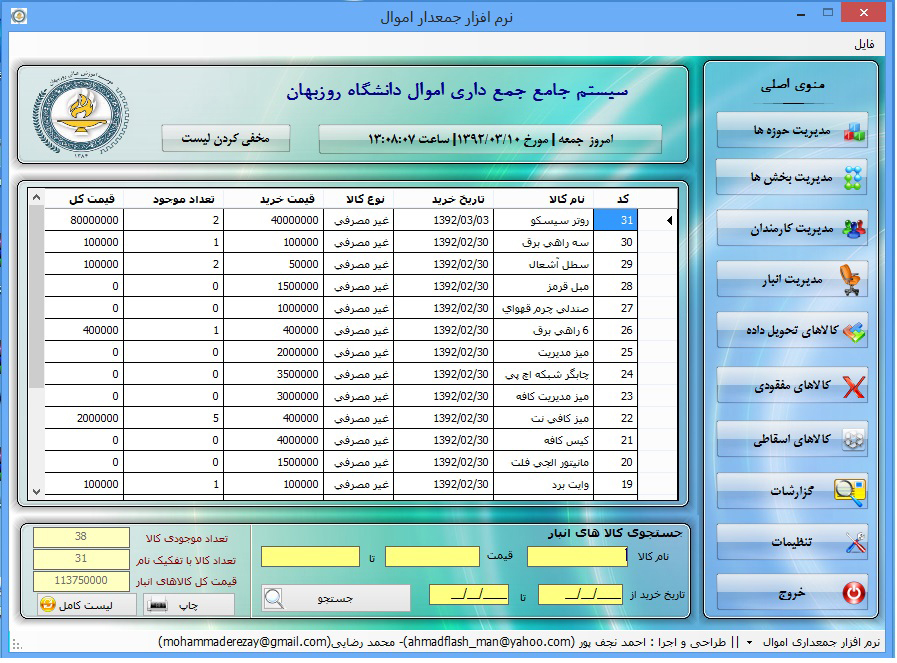This screenshot has height=663, width=897.
Task: Open the فایل menu
Action: click(x=863, y=45)
